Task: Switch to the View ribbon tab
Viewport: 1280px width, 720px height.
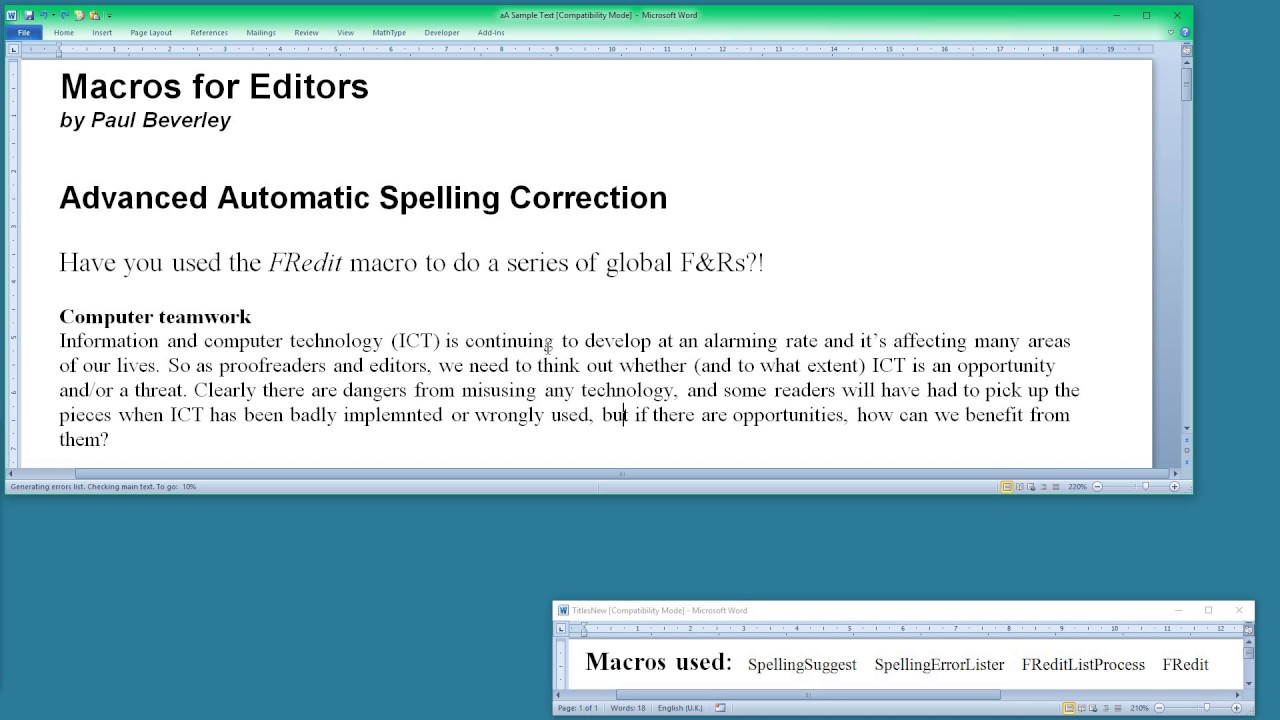Action: click(345, 32)
